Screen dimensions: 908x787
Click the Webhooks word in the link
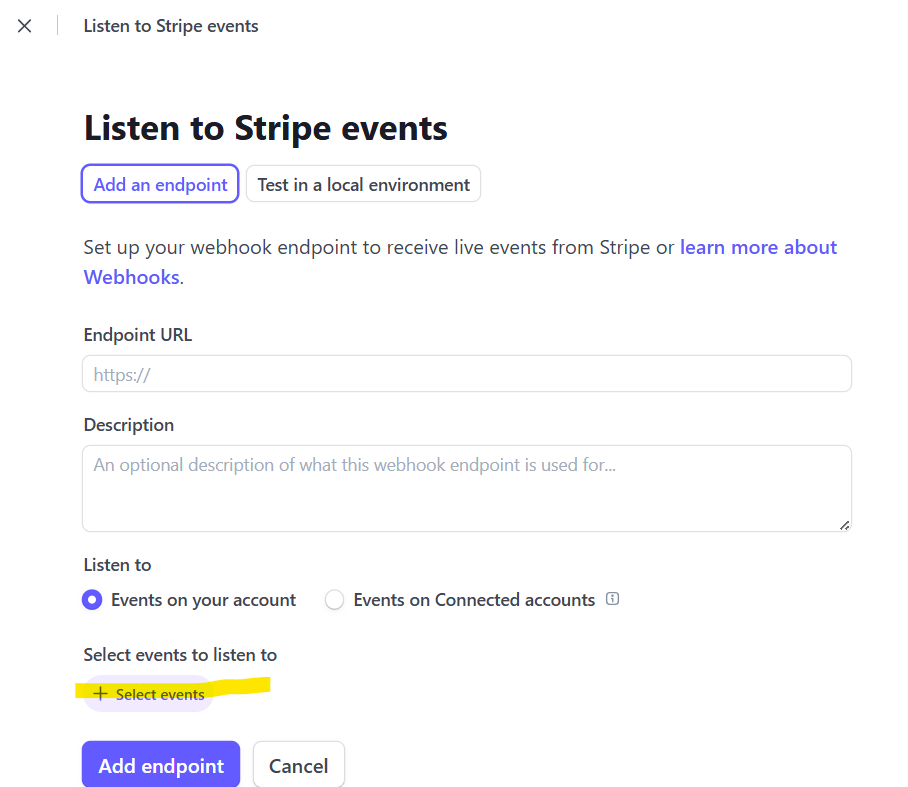pyautogui.click(x=131, y=277)
